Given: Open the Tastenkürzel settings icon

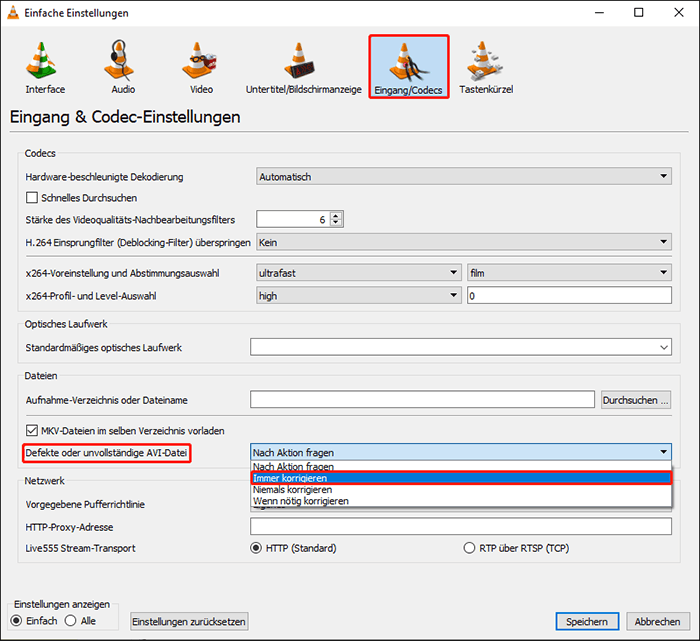Looking at the screenshot, I should click(485, 61).
